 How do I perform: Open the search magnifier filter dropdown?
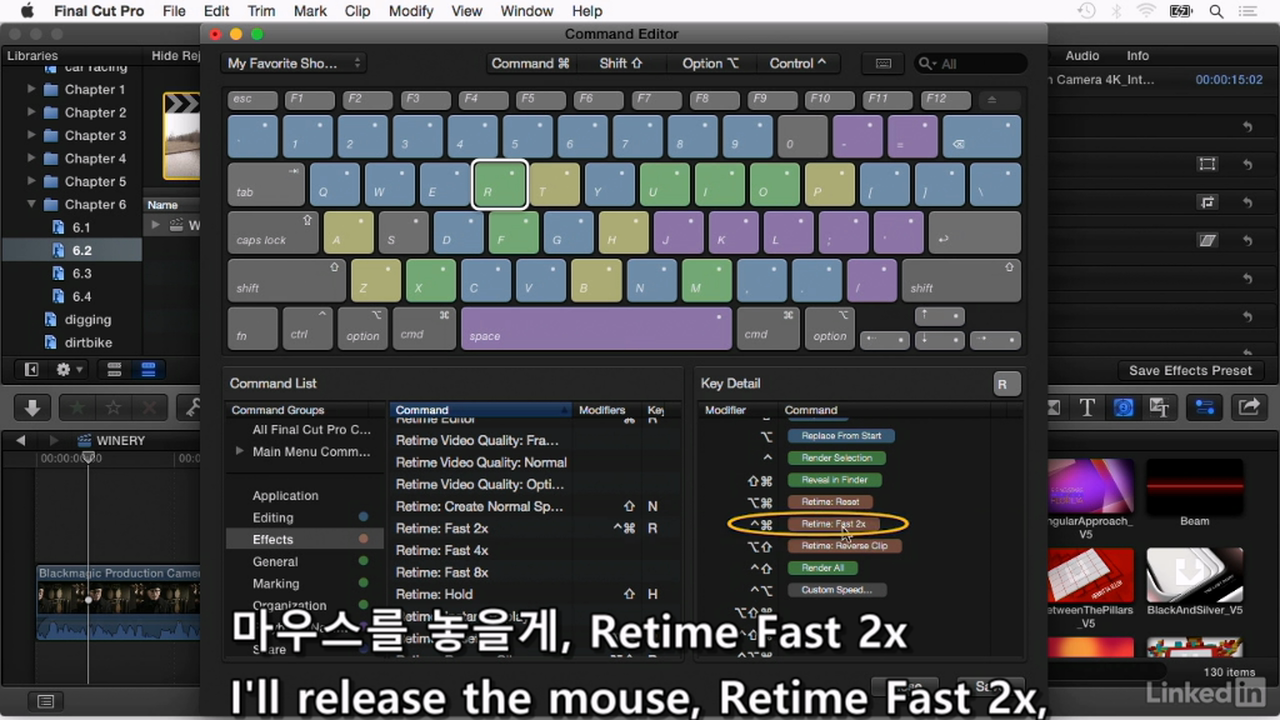pyautogui.click(x=929, y=63)
